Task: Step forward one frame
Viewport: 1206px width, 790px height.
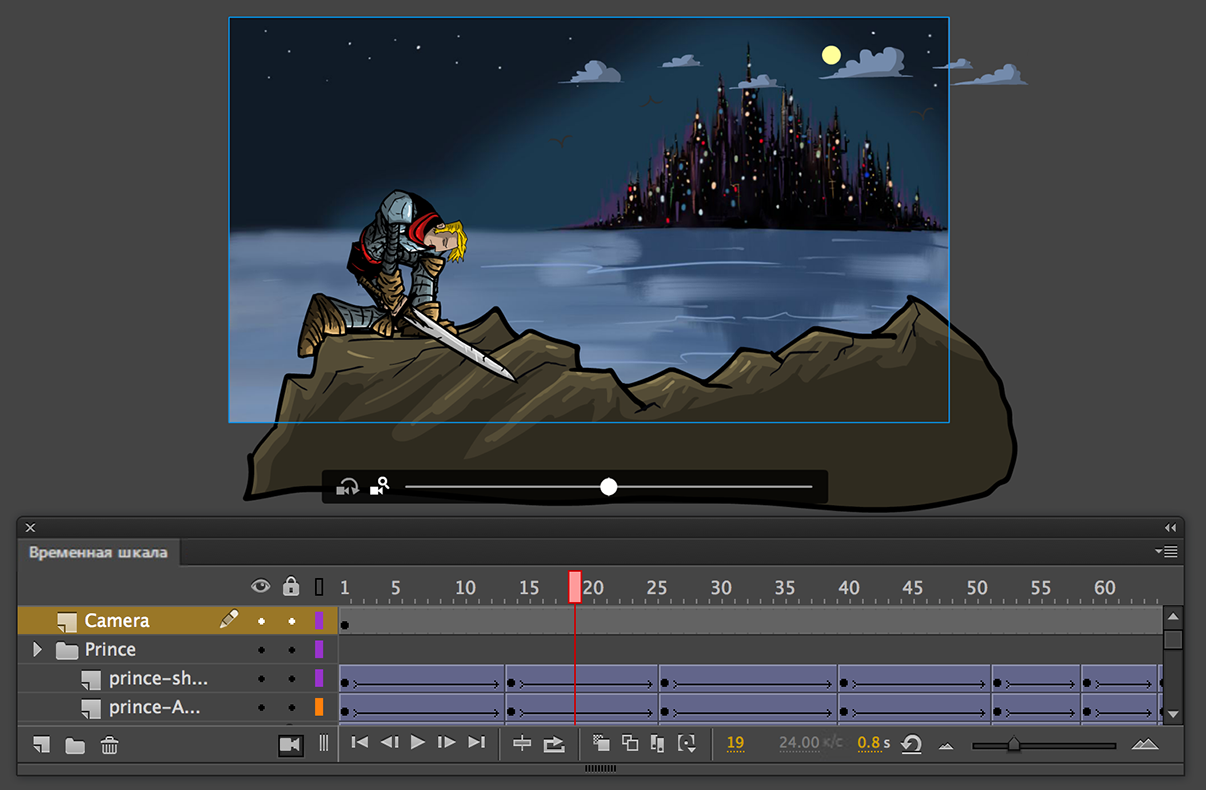Action: 447,742
